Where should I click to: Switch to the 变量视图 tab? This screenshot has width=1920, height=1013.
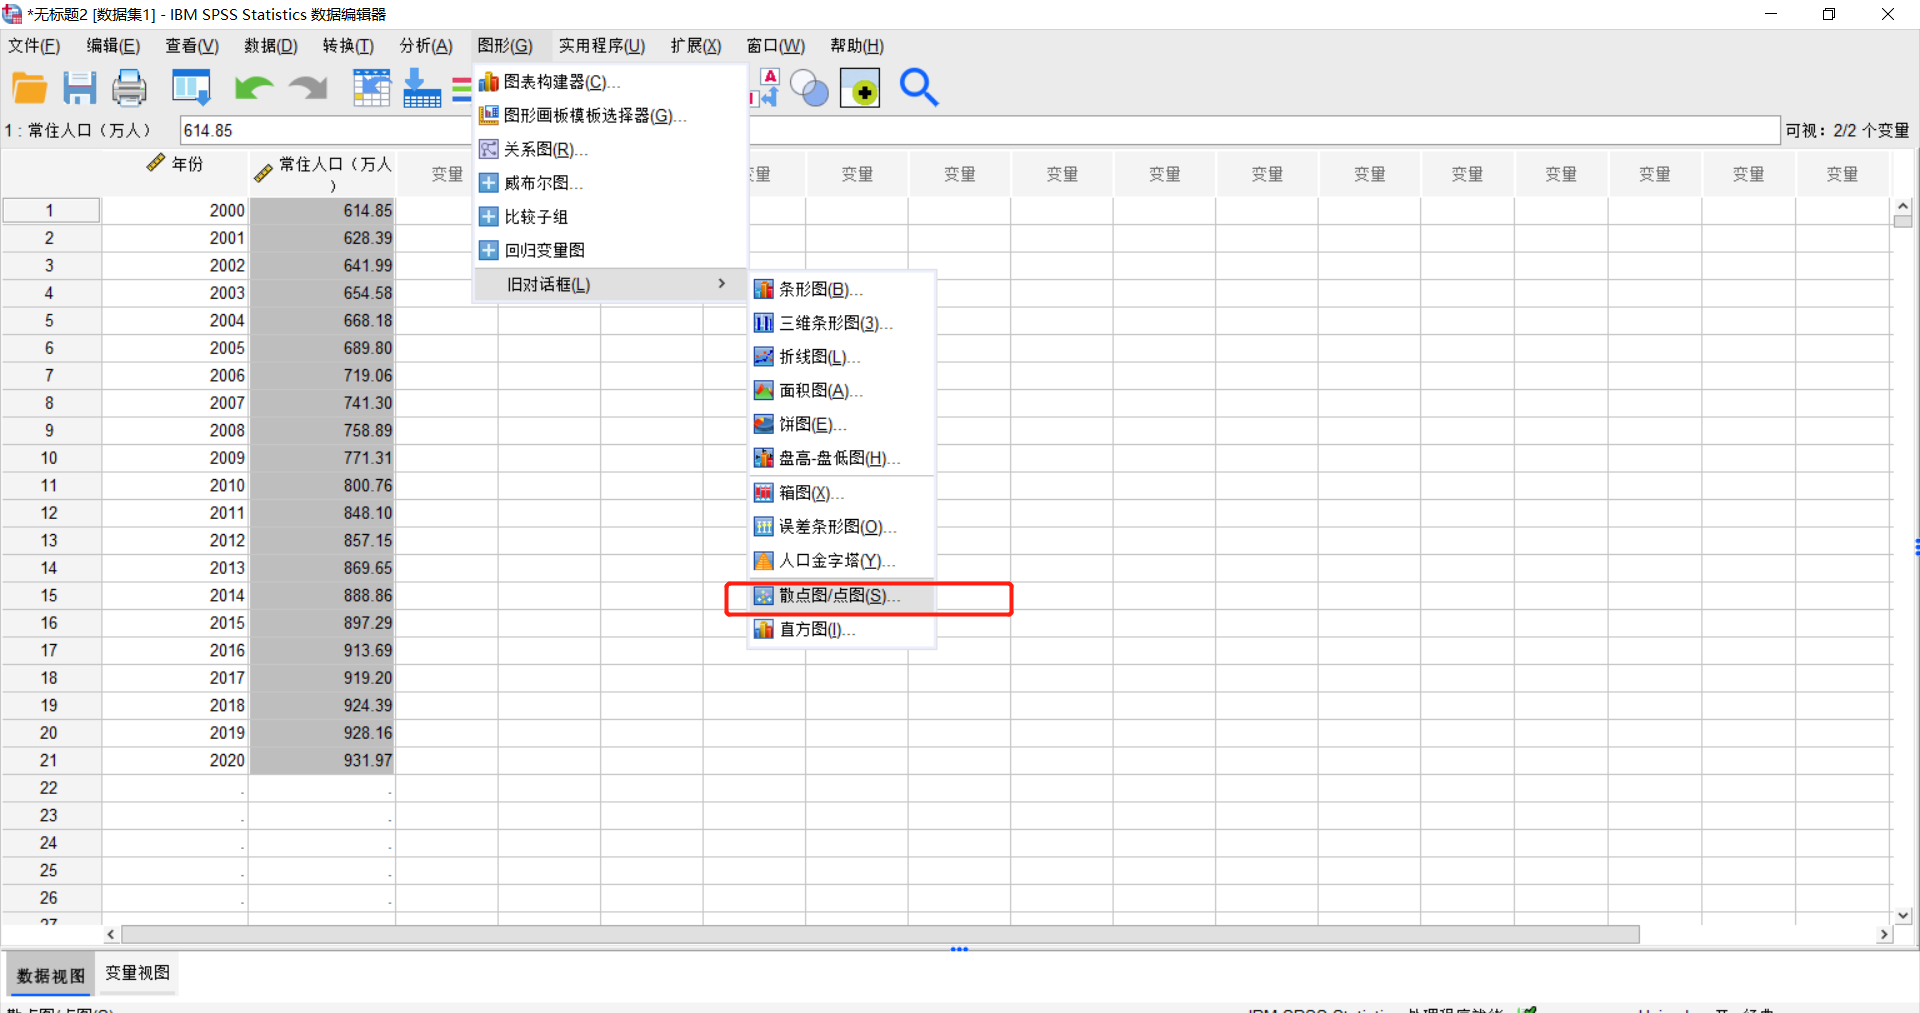coord(138,973)
